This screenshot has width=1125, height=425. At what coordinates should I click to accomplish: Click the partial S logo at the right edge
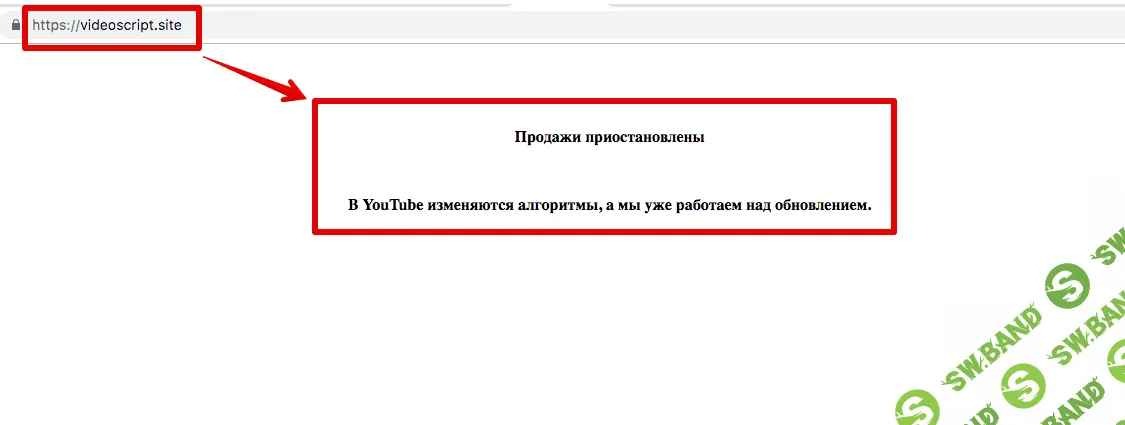[1118, 361]
